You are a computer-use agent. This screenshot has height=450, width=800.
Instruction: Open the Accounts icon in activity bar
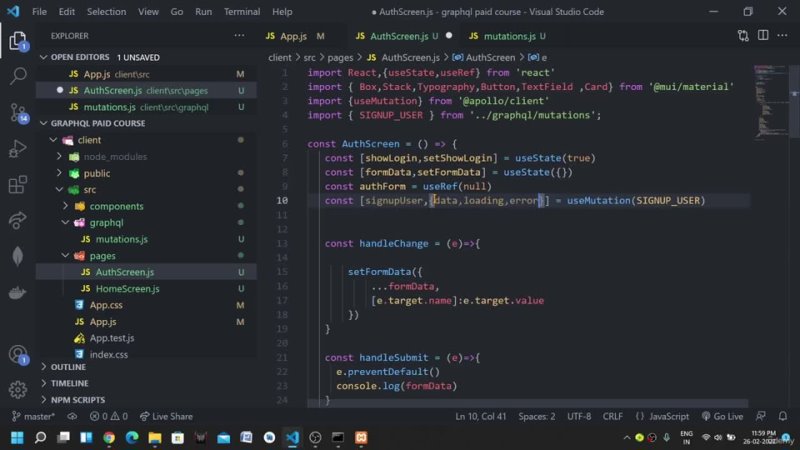click(x=18, y=354)
